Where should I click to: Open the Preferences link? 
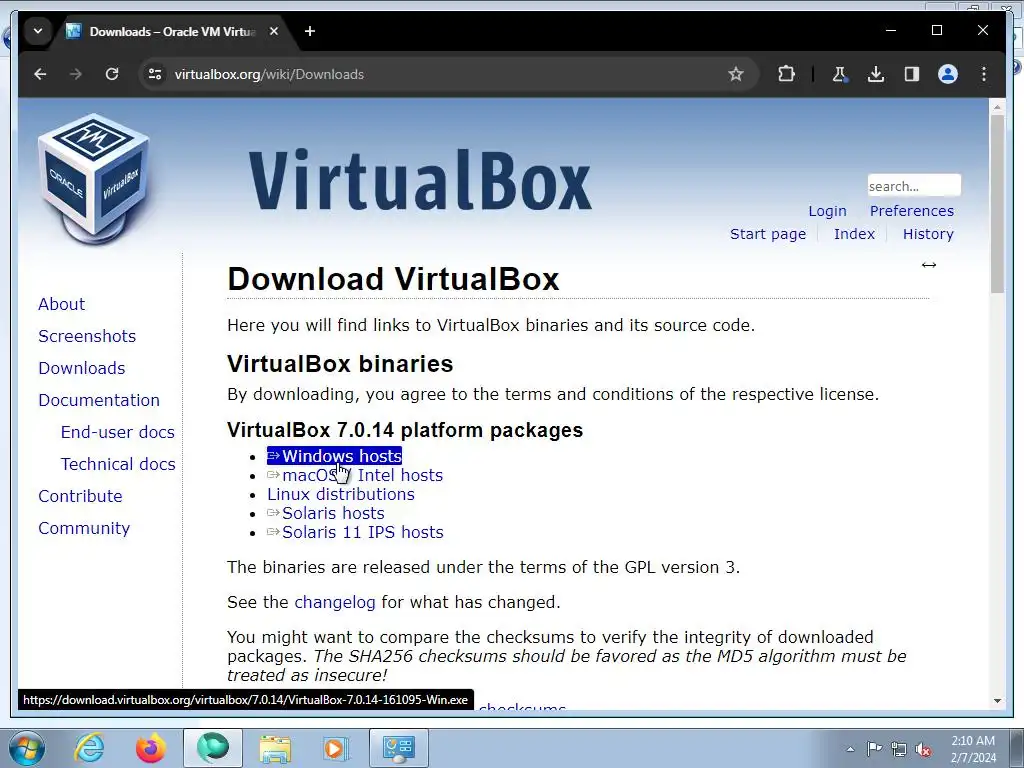click(x=912, y=211)
